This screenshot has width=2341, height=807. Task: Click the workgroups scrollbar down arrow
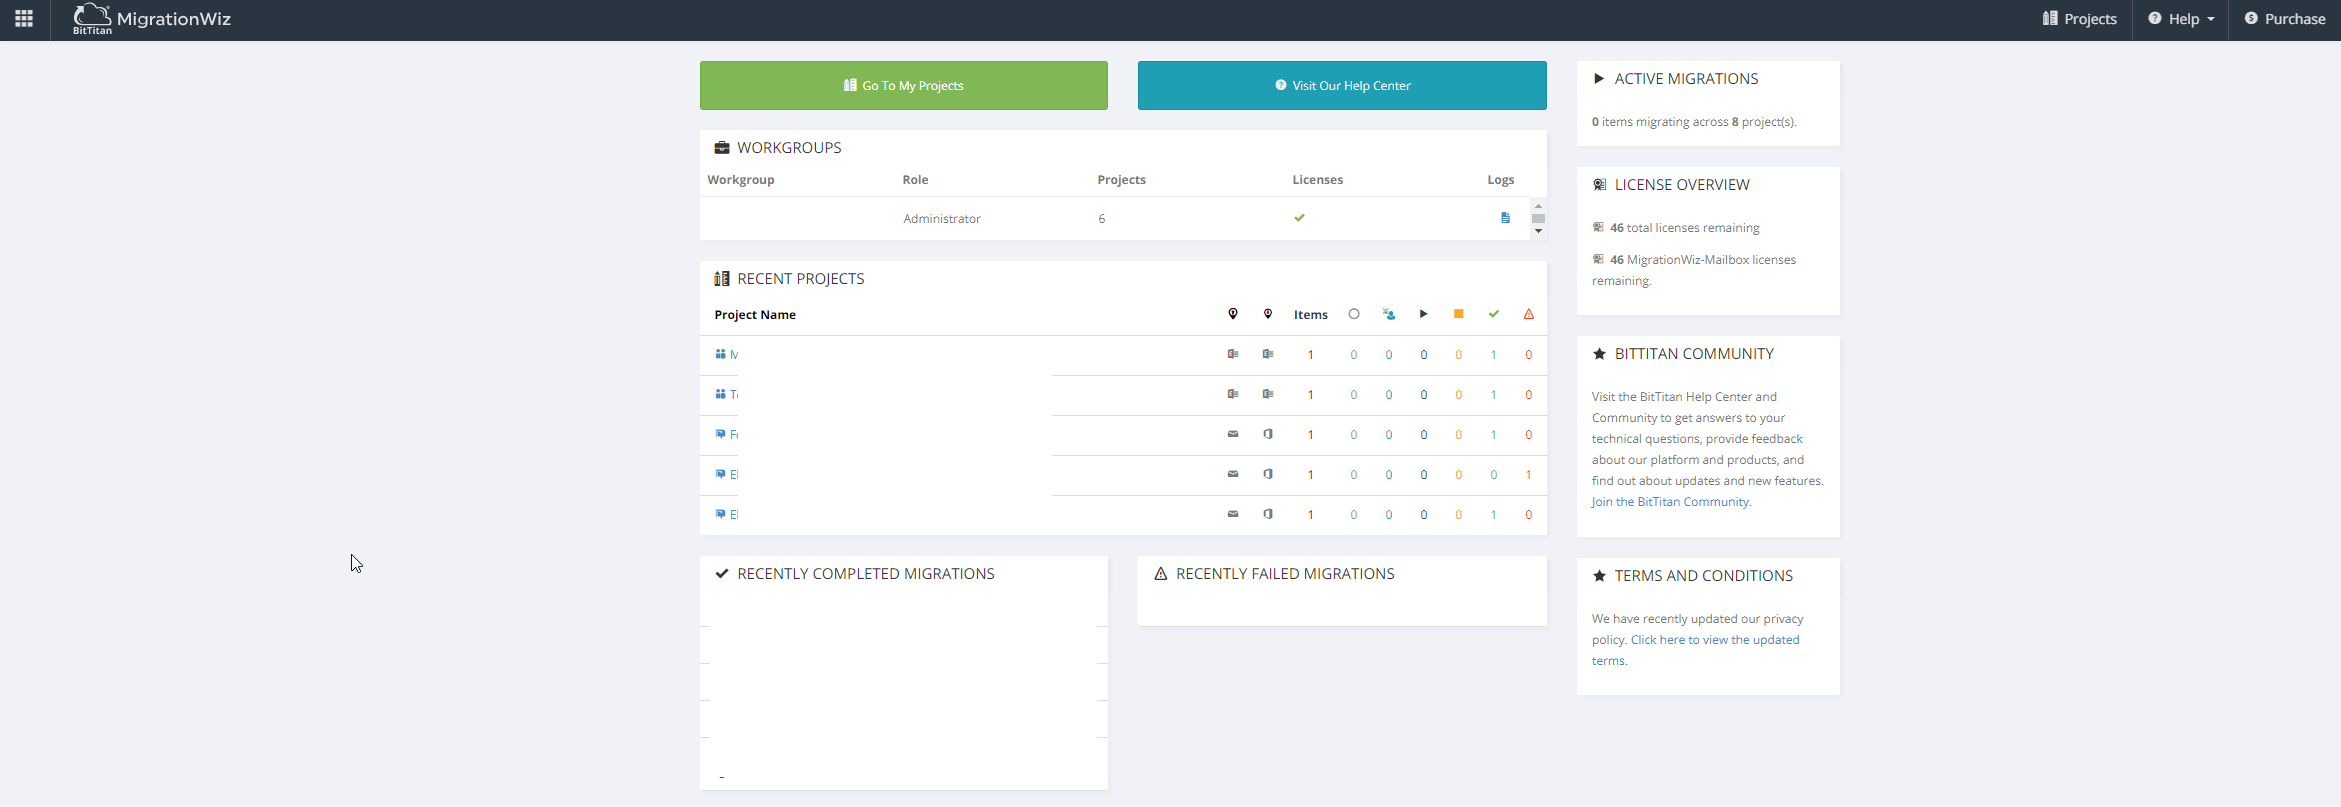coord(1538,231)
